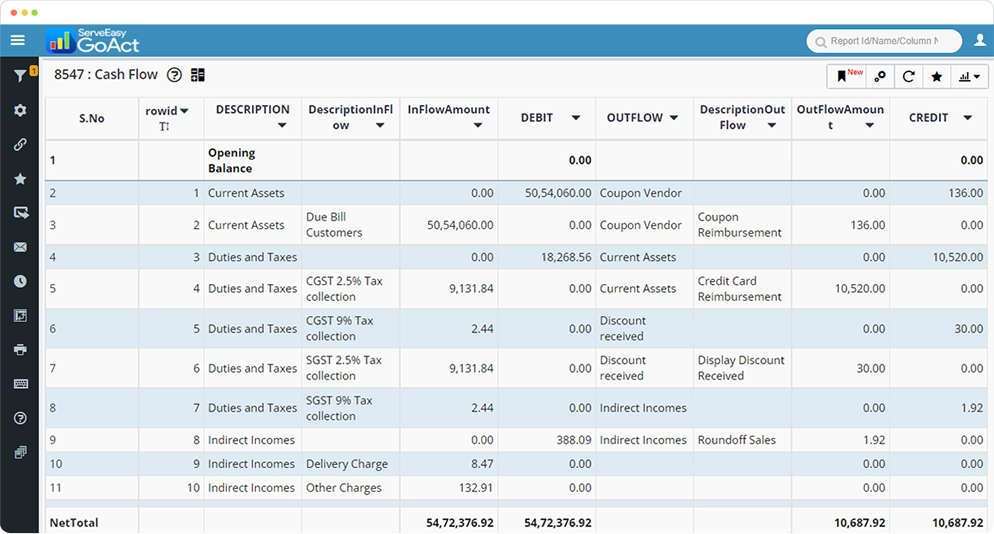Click the ServeEasy GoAct logo
This screenshot has height=534, width=994.
tap(93, 41)
